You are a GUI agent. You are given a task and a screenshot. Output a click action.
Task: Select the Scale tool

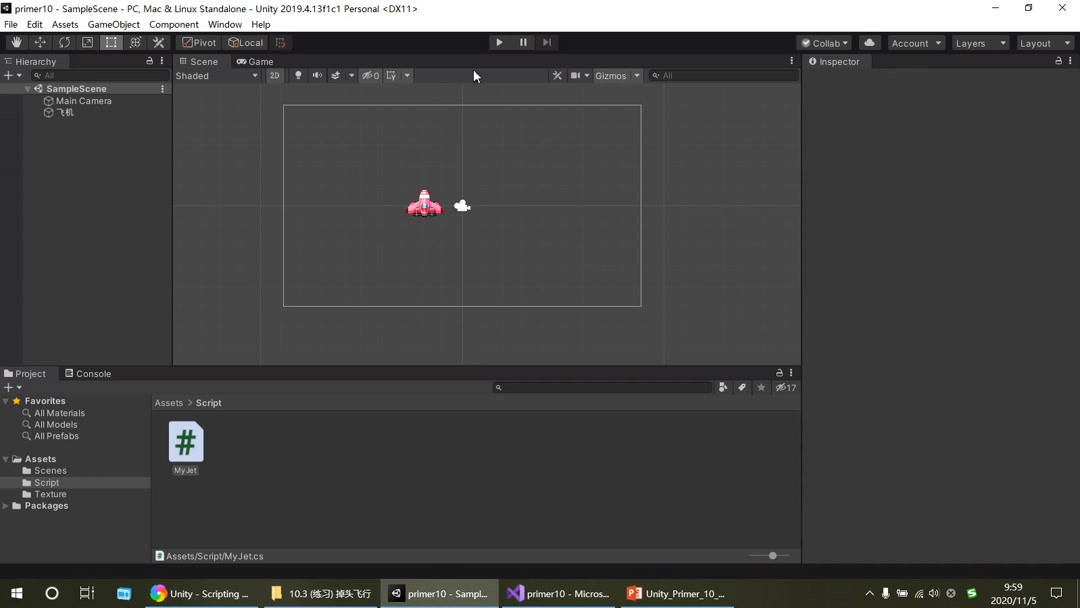[x=87, y=42]
